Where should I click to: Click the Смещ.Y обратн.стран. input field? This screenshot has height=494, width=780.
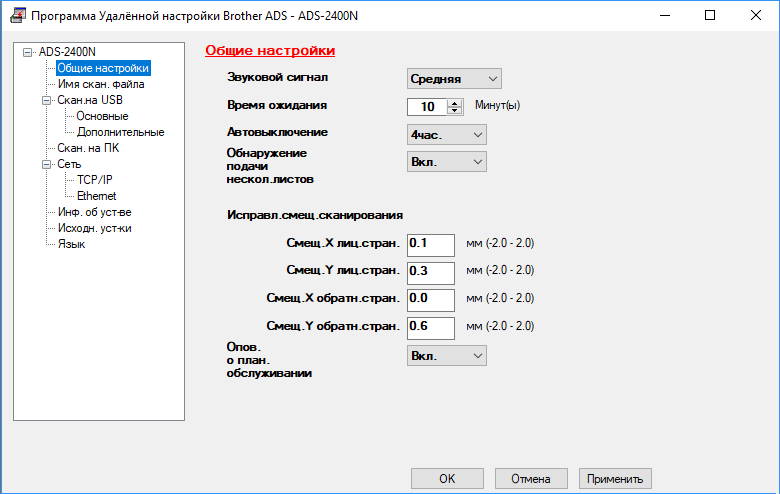tap(431, 328)
